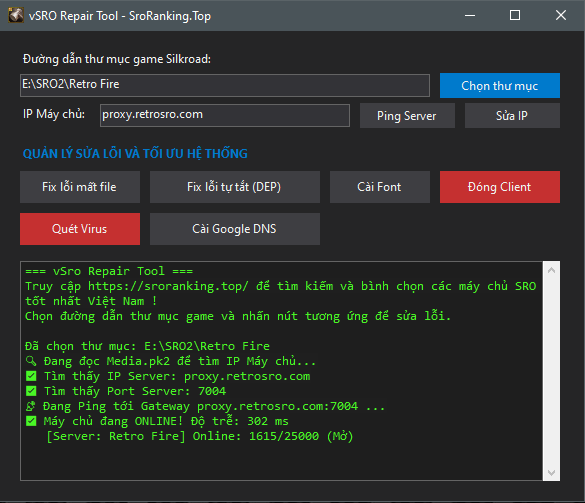Click the https://sroranking.top/ URL in the log
The height and width of the screenshot is (503, 585).
pos(168,286)
